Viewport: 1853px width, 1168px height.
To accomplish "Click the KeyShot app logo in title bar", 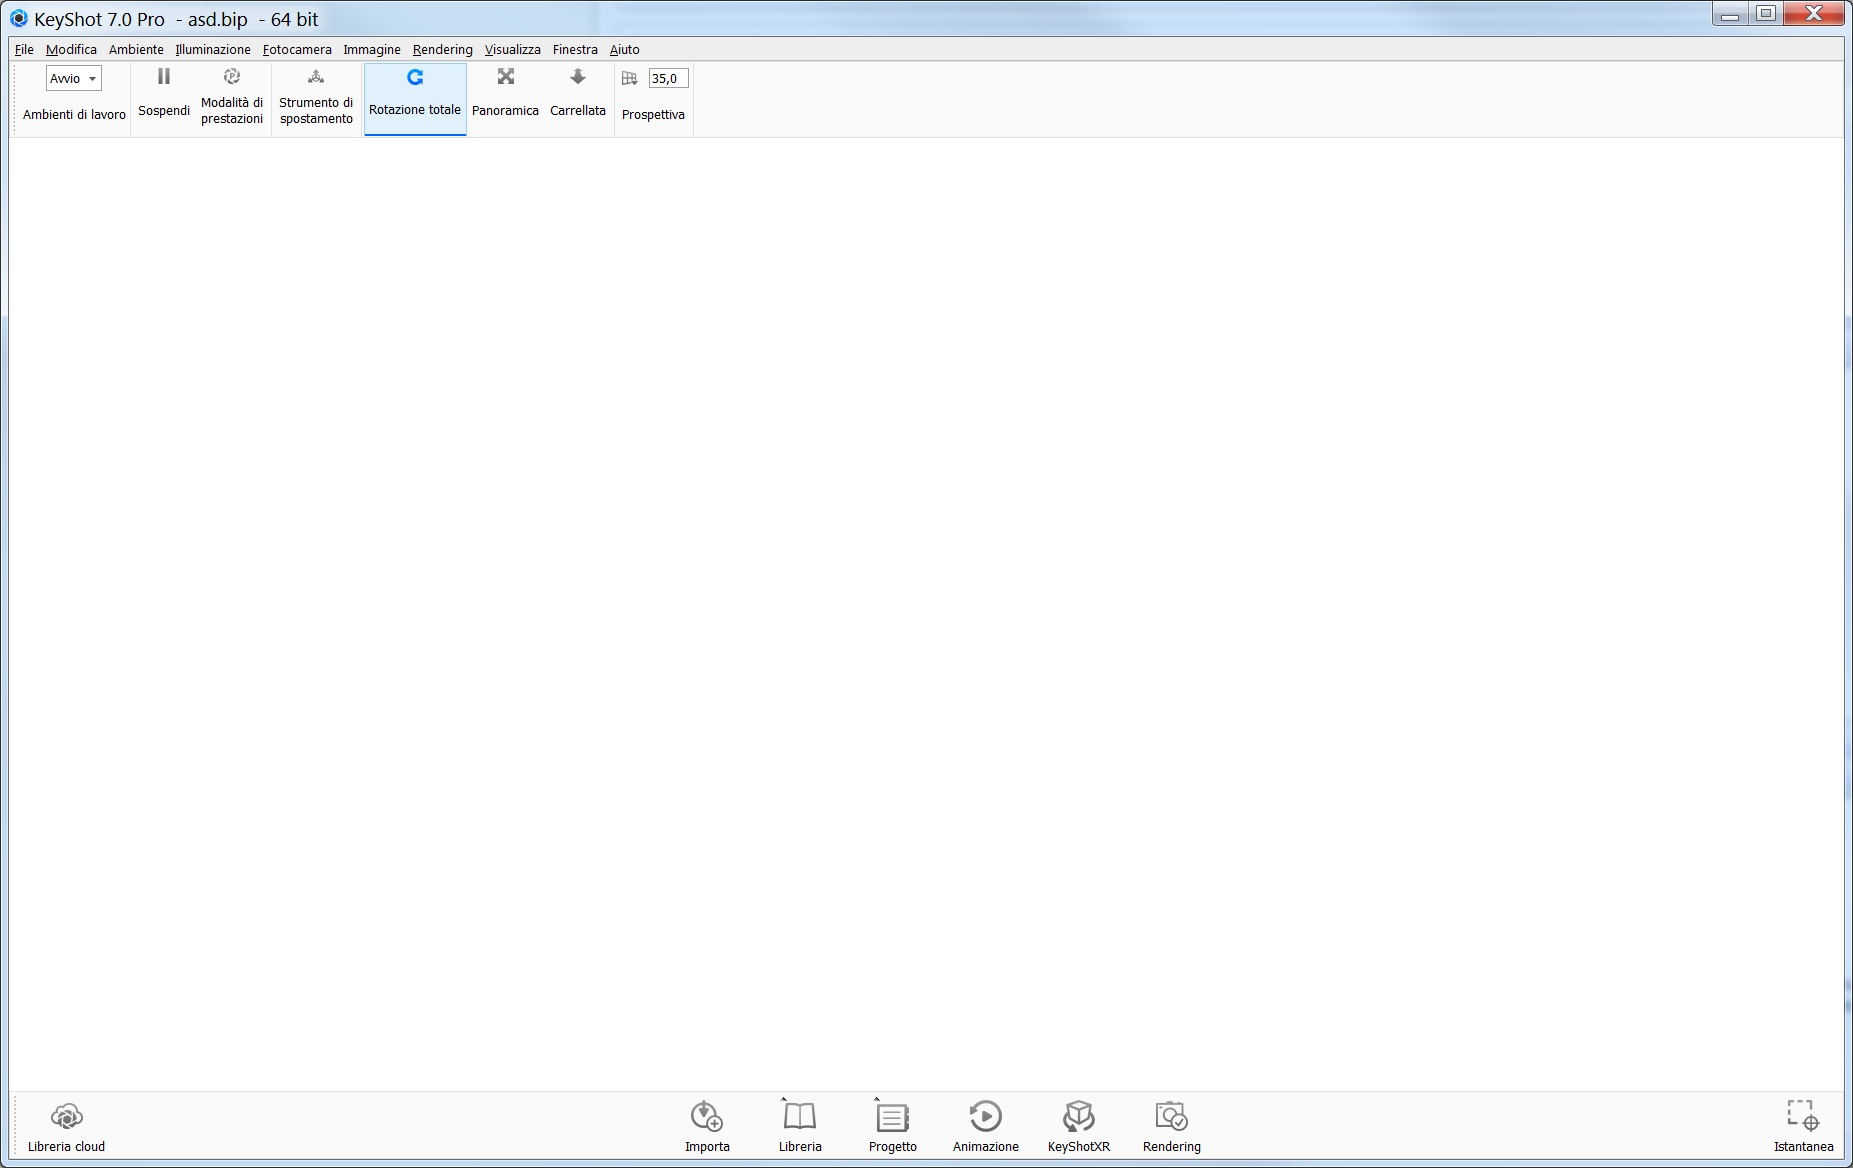I will [18, 19].
